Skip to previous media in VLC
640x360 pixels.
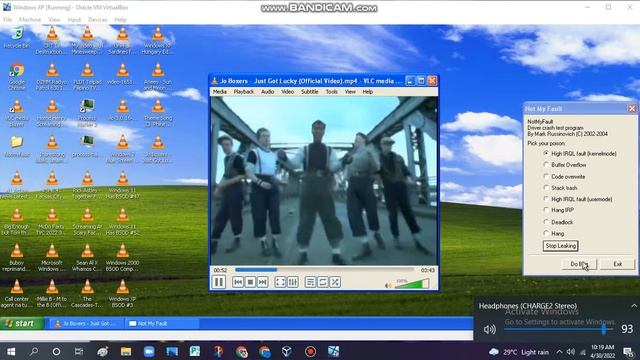238,282
